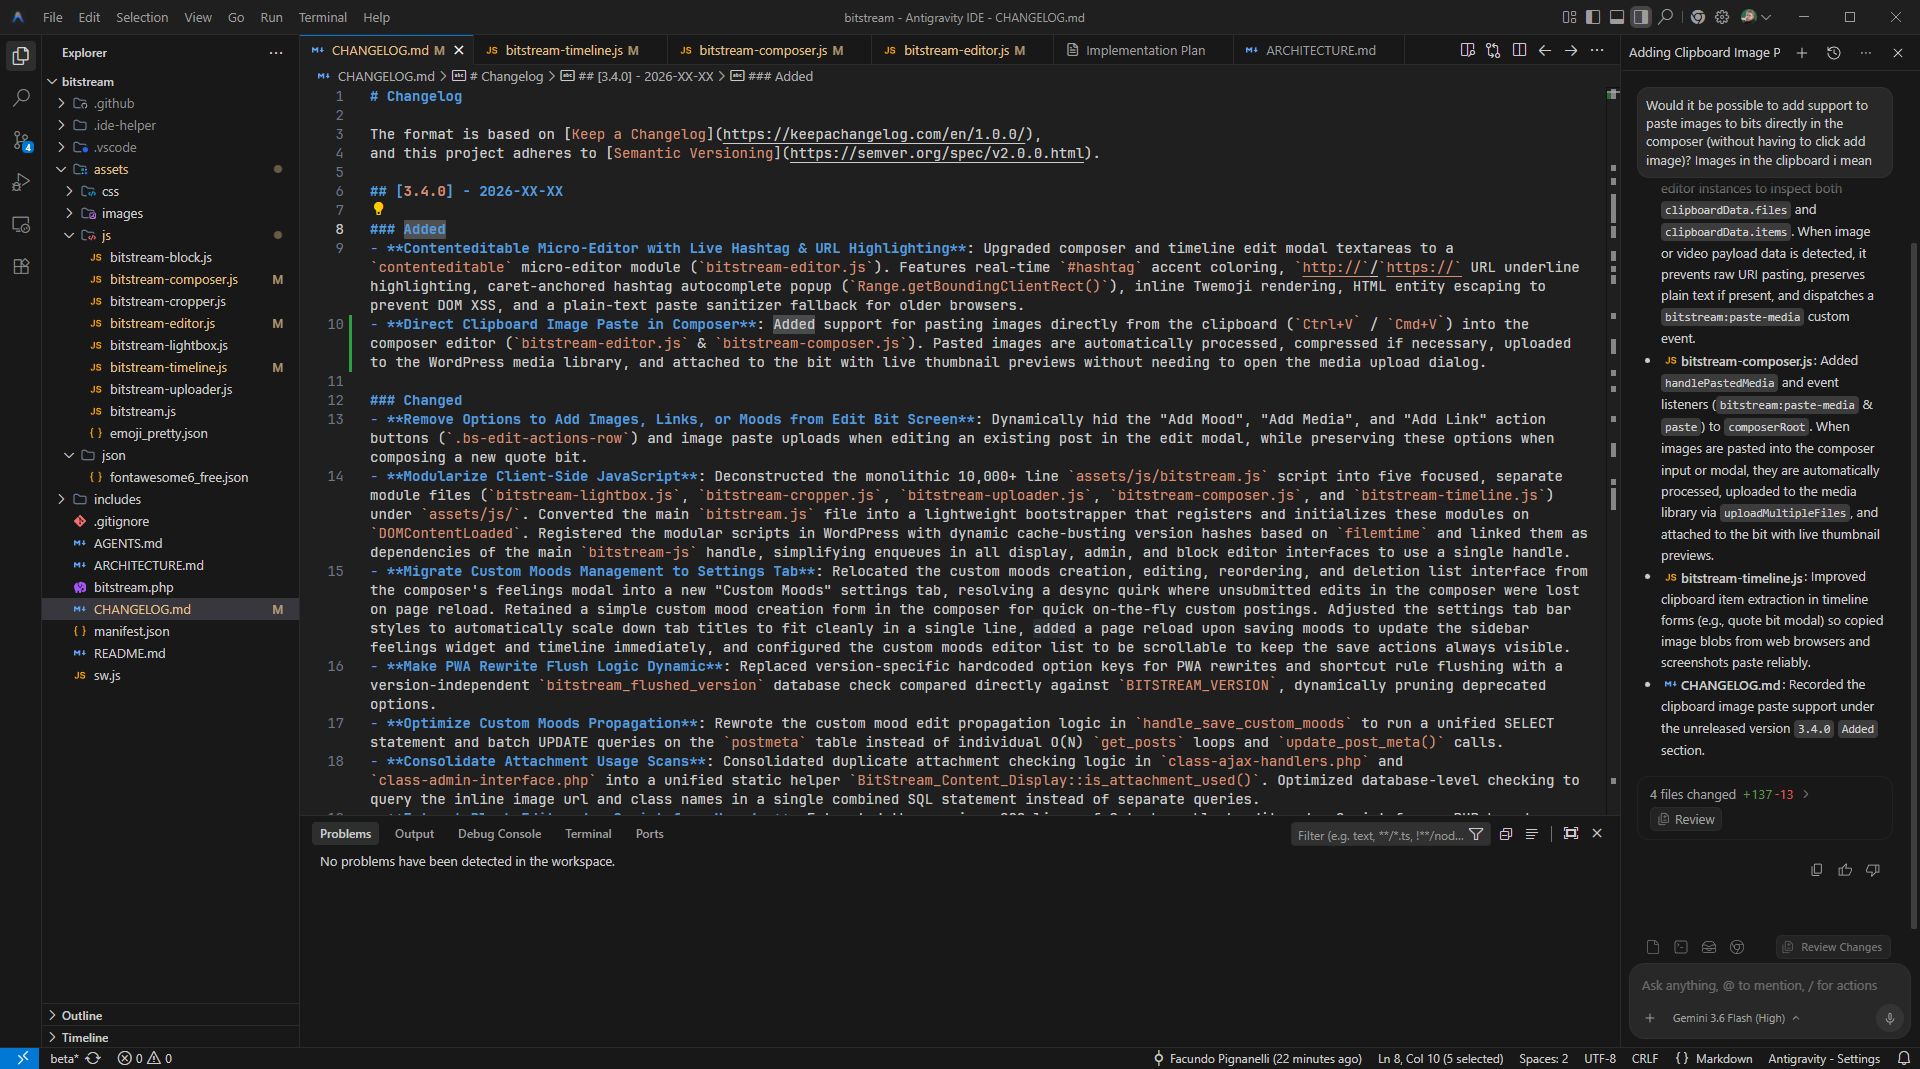This screenshot has height=1069, width=1920.
Task: Toggle the bottom panel visibility
Action: click(1617, 17)
